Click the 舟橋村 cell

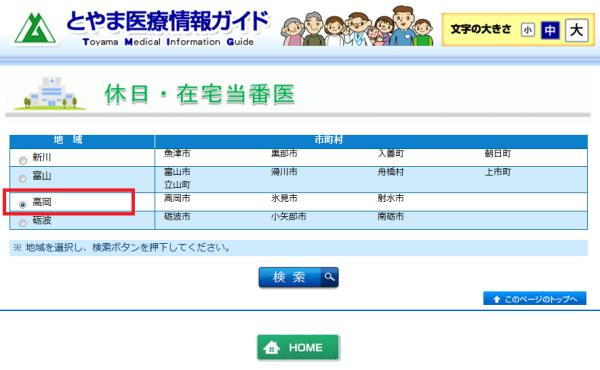click(x=391, y=172)
